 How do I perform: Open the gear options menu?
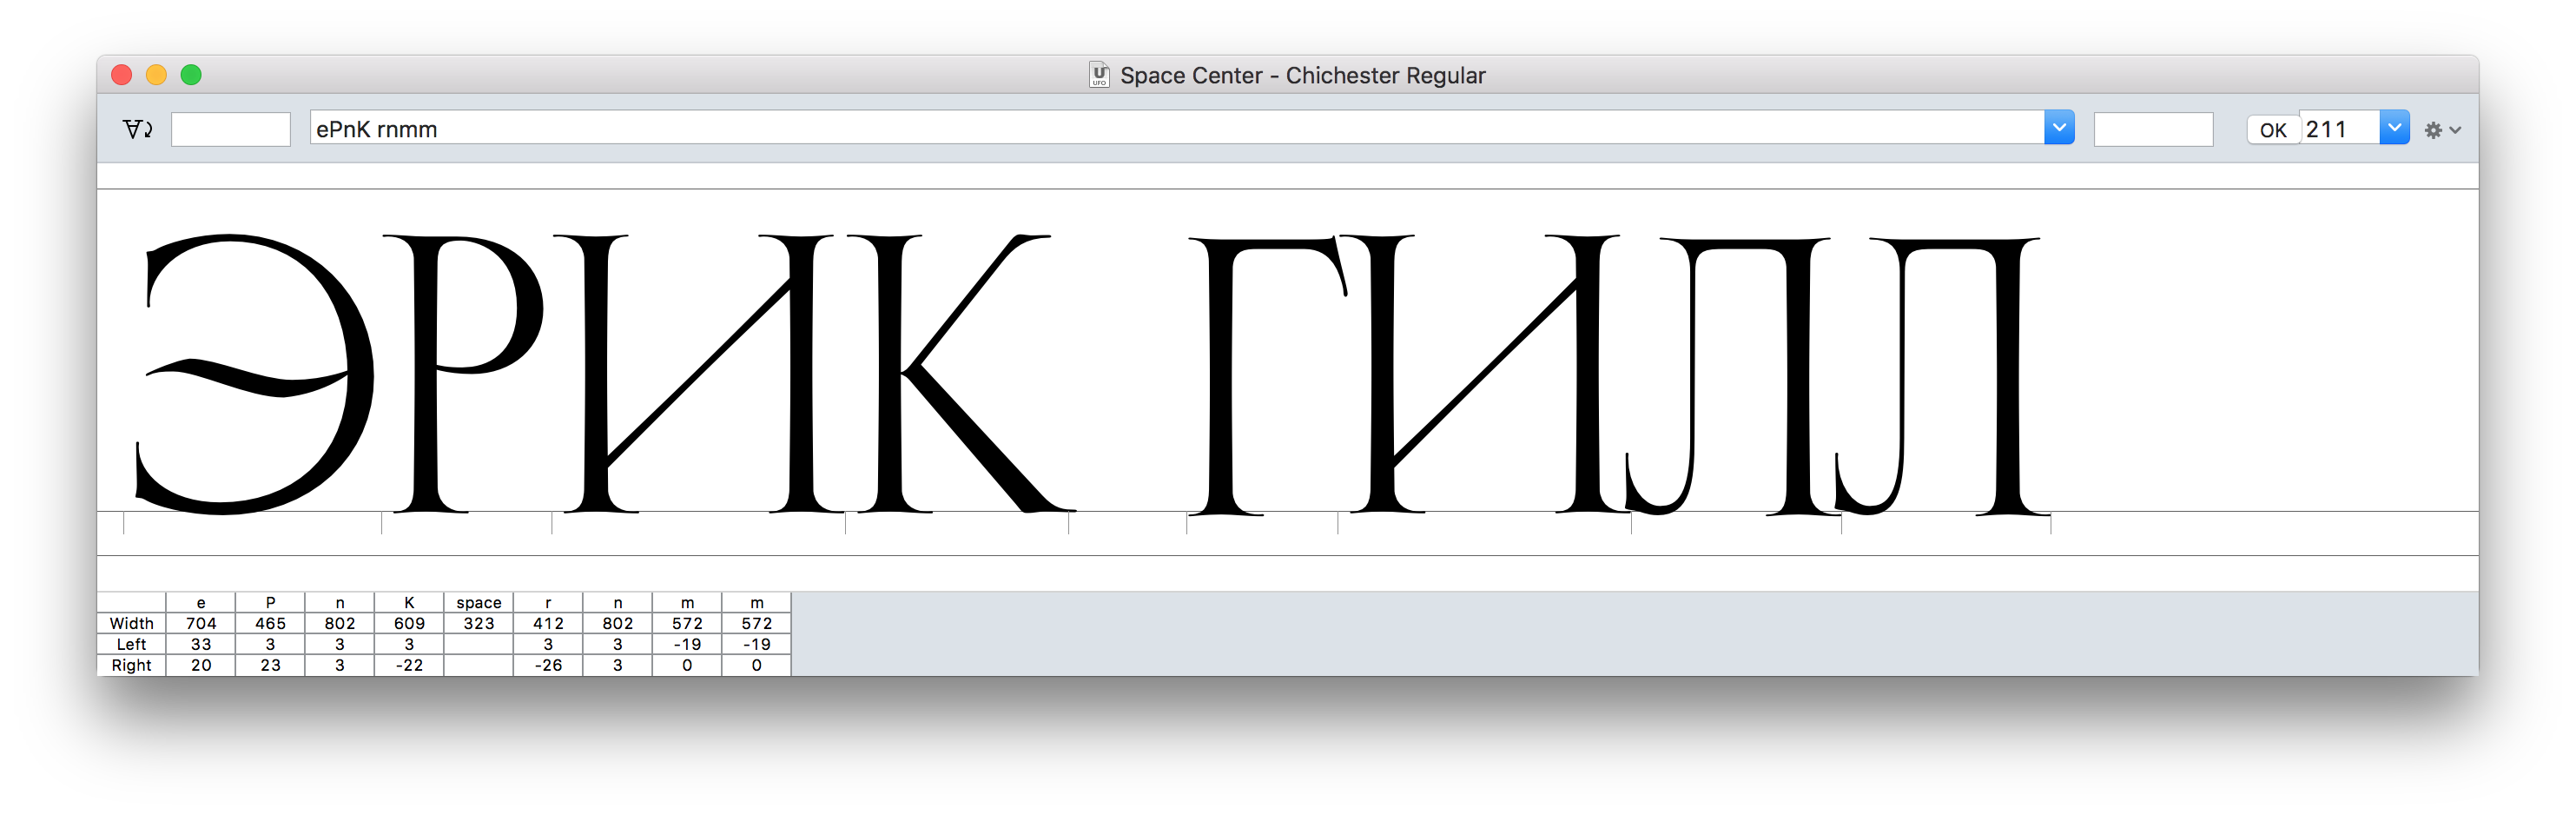click(2442, 130)
